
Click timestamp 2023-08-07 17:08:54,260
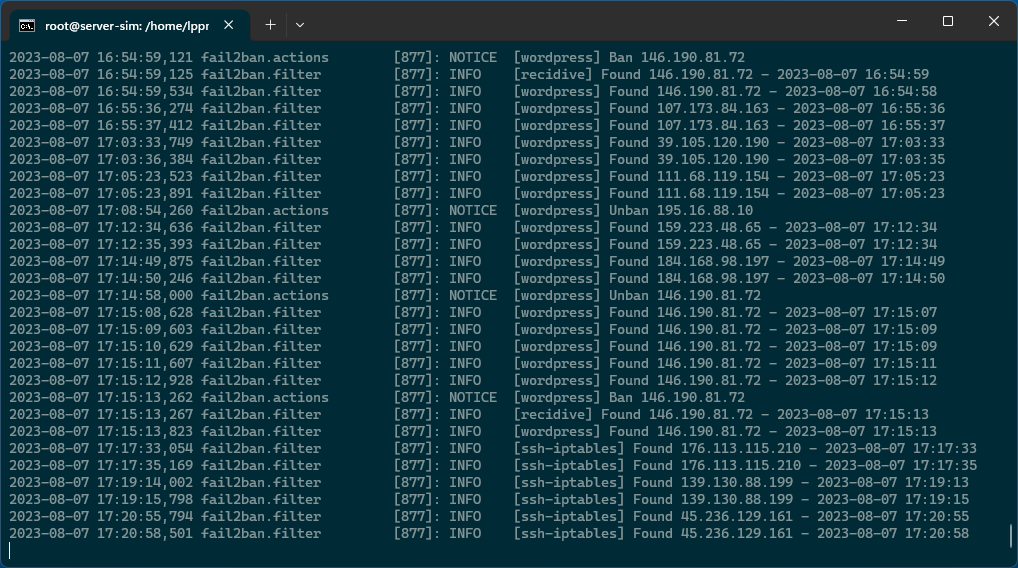point(101,210)
